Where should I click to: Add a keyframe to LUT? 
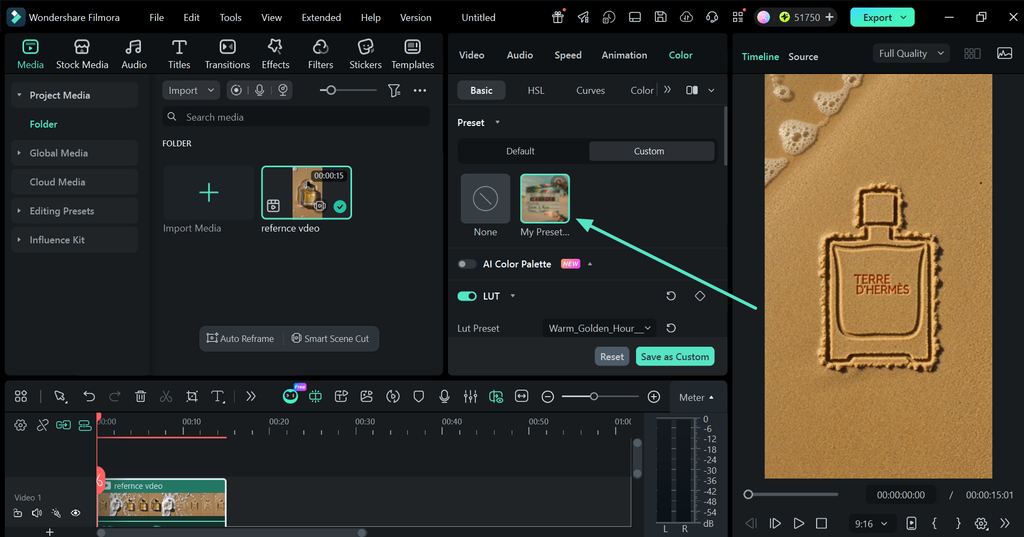700,296
